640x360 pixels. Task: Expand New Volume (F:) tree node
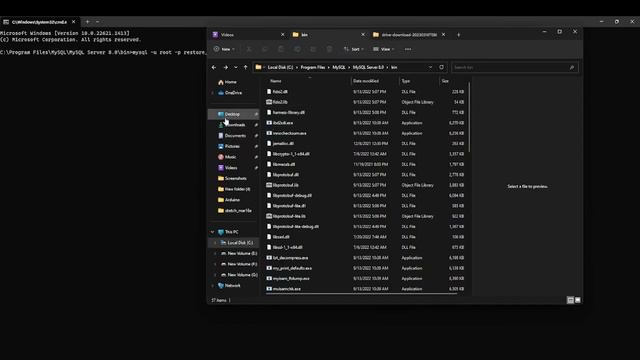tap(215, 264)
